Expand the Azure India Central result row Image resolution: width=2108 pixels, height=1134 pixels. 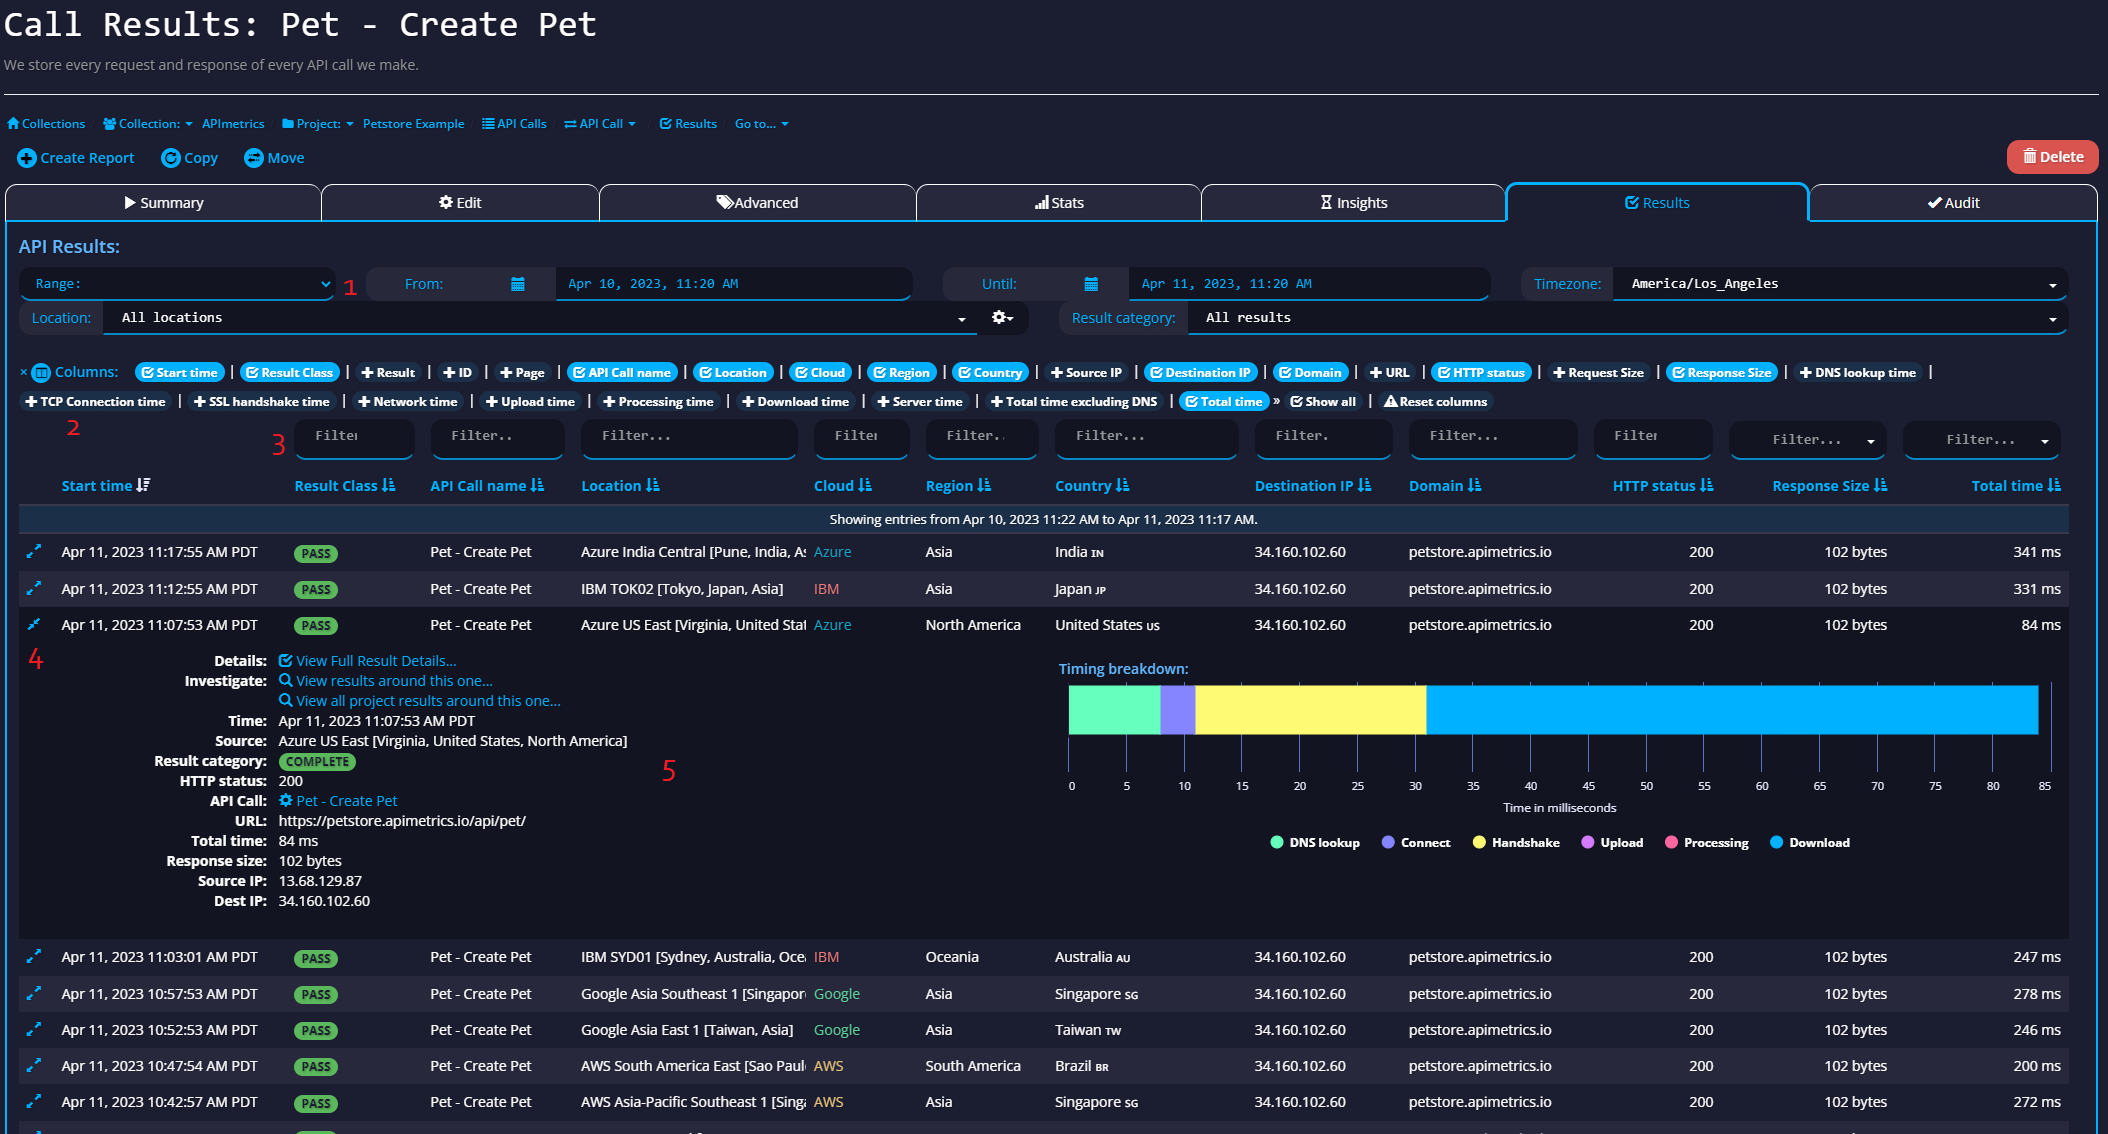click(34, 552)
